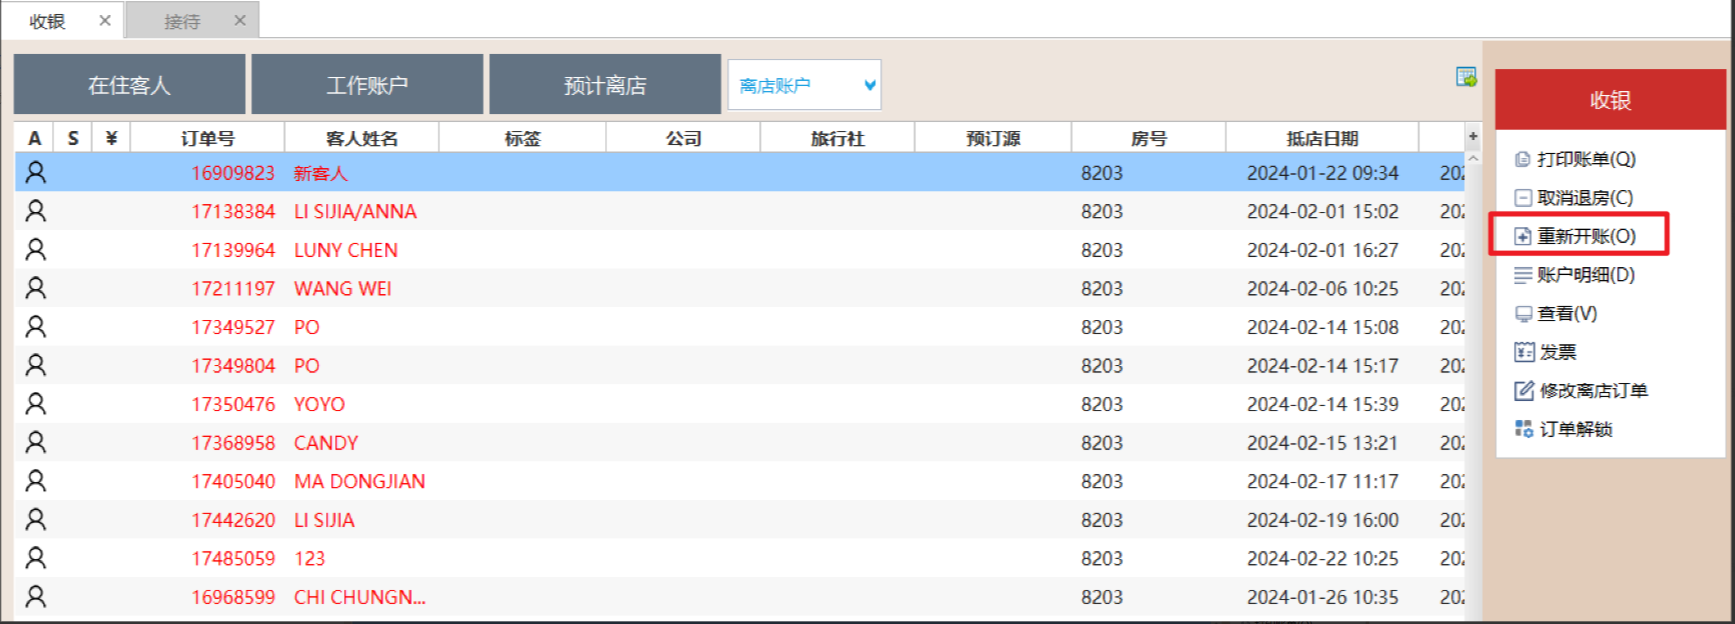Expand the 离店账户 dropdown

click(x=869, y=86)
